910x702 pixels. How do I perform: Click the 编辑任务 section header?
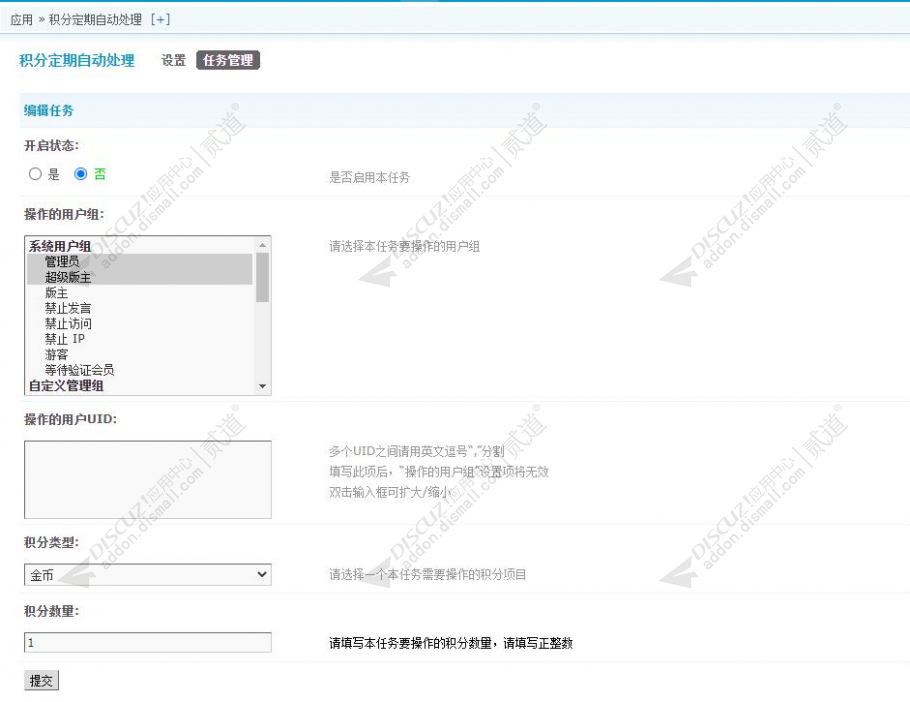pos(49,110)
